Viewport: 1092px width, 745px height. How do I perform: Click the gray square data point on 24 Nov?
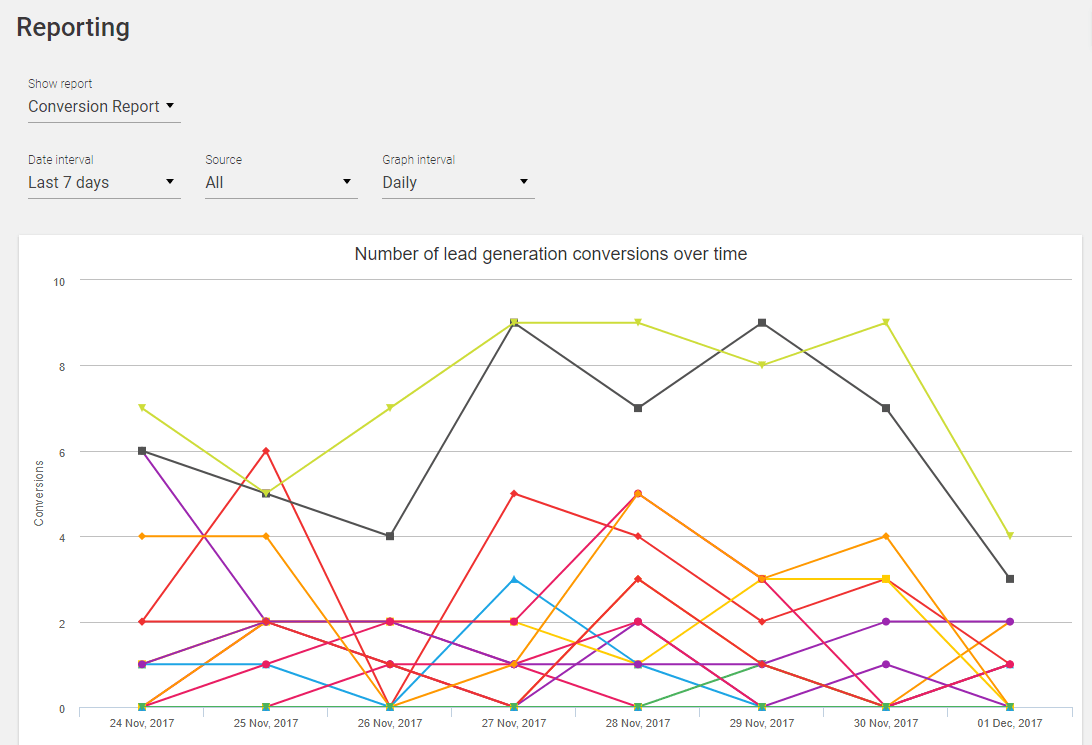click(x=142, y=451)
